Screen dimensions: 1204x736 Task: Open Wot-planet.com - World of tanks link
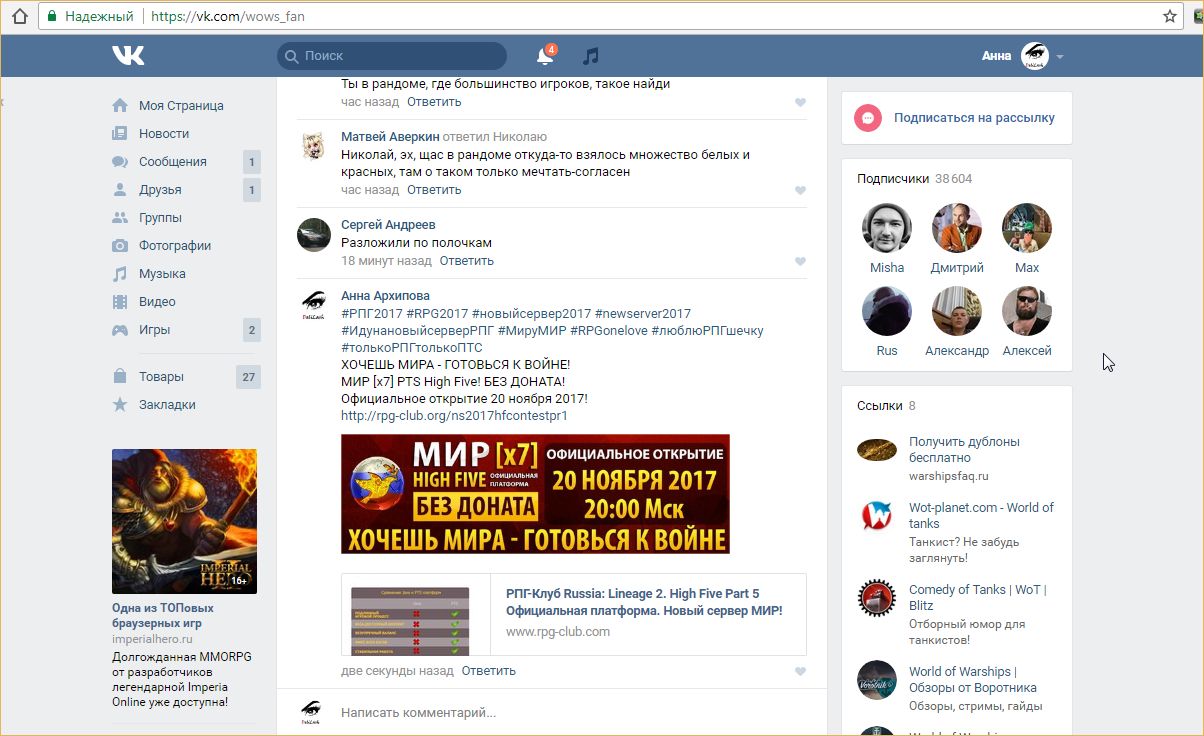pyautogui.click(x=981, y=516)
